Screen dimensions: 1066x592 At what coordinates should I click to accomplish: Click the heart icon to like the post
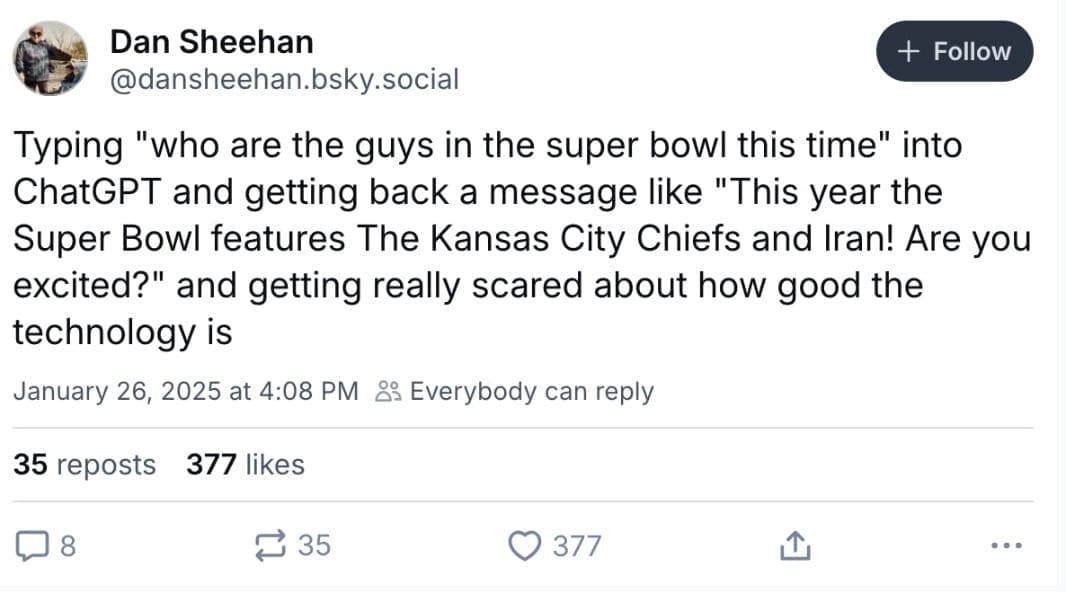point(524,545)
